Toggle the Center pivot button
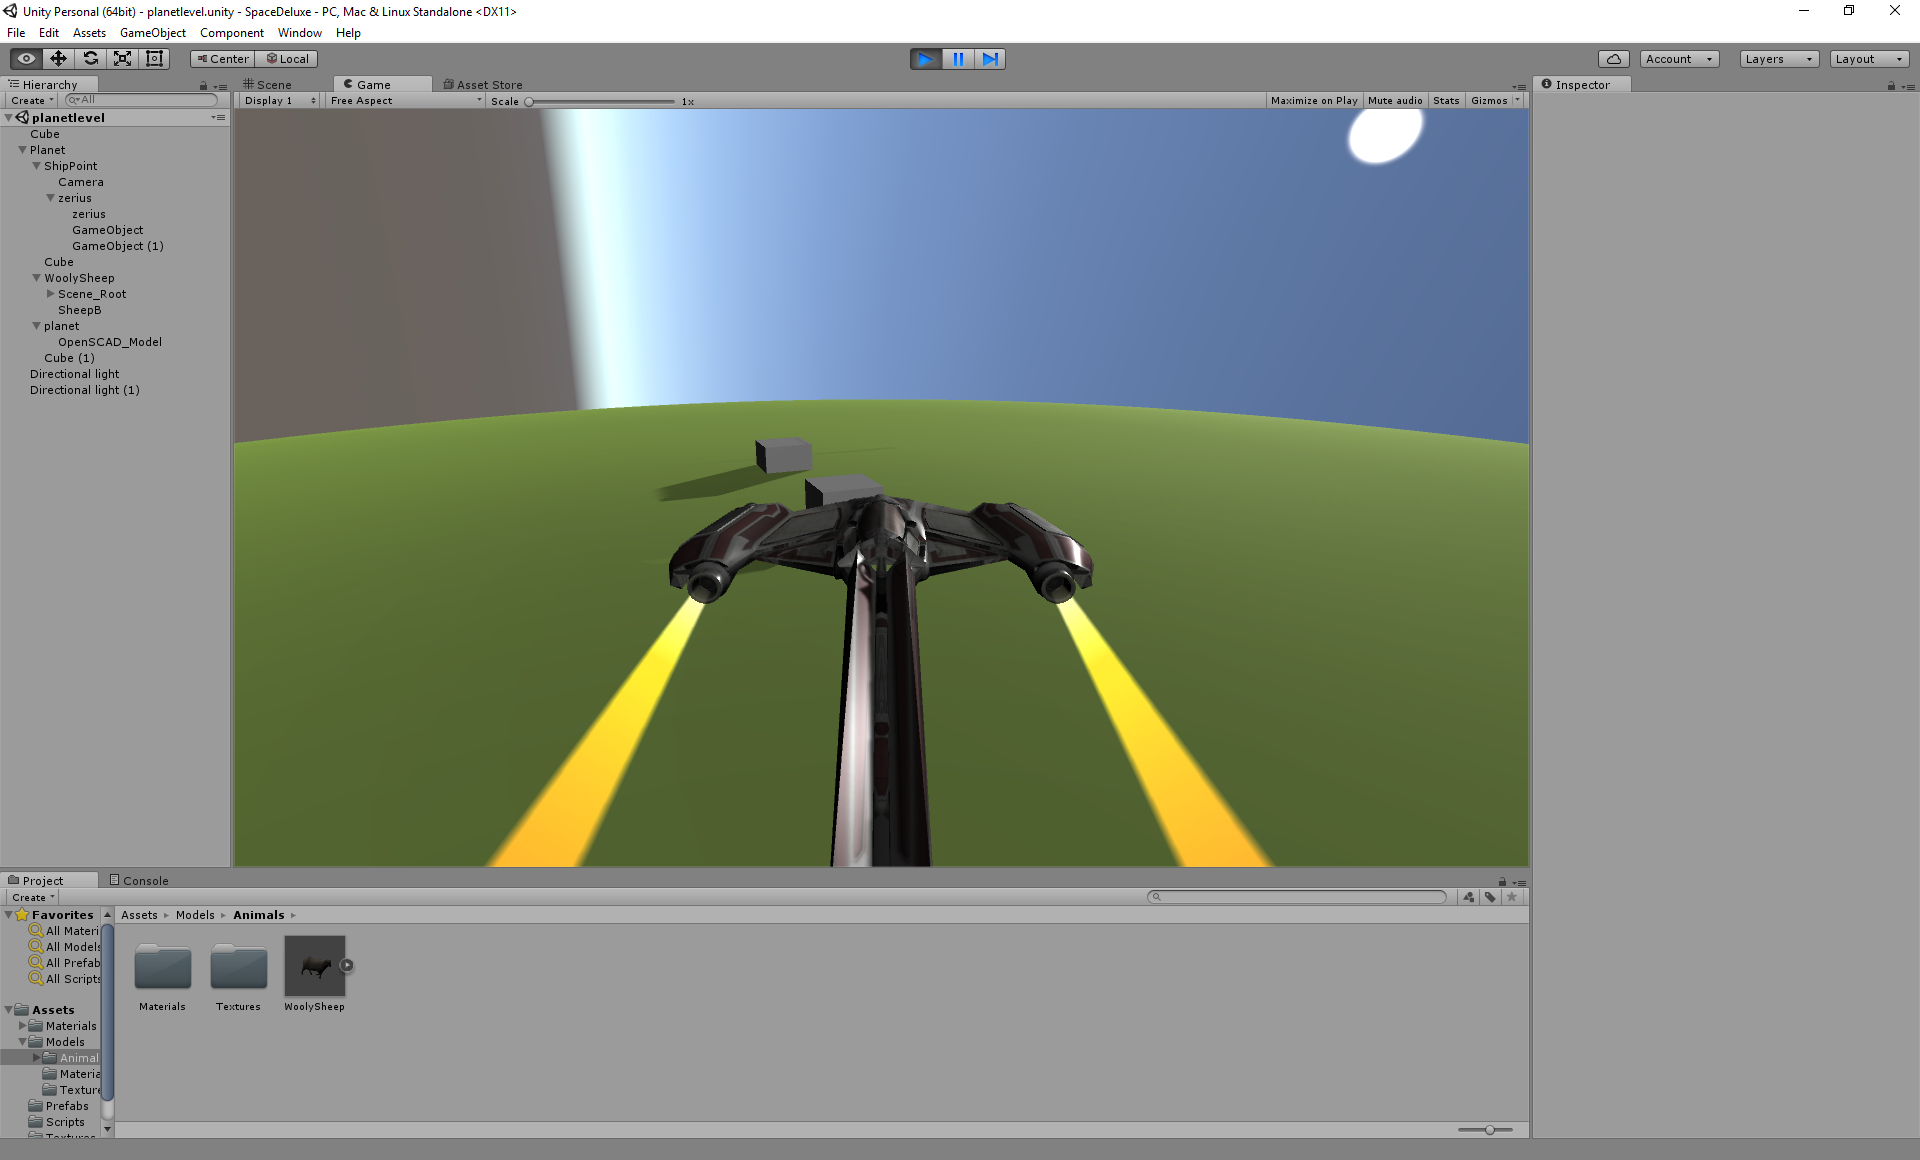 point(223,59)
